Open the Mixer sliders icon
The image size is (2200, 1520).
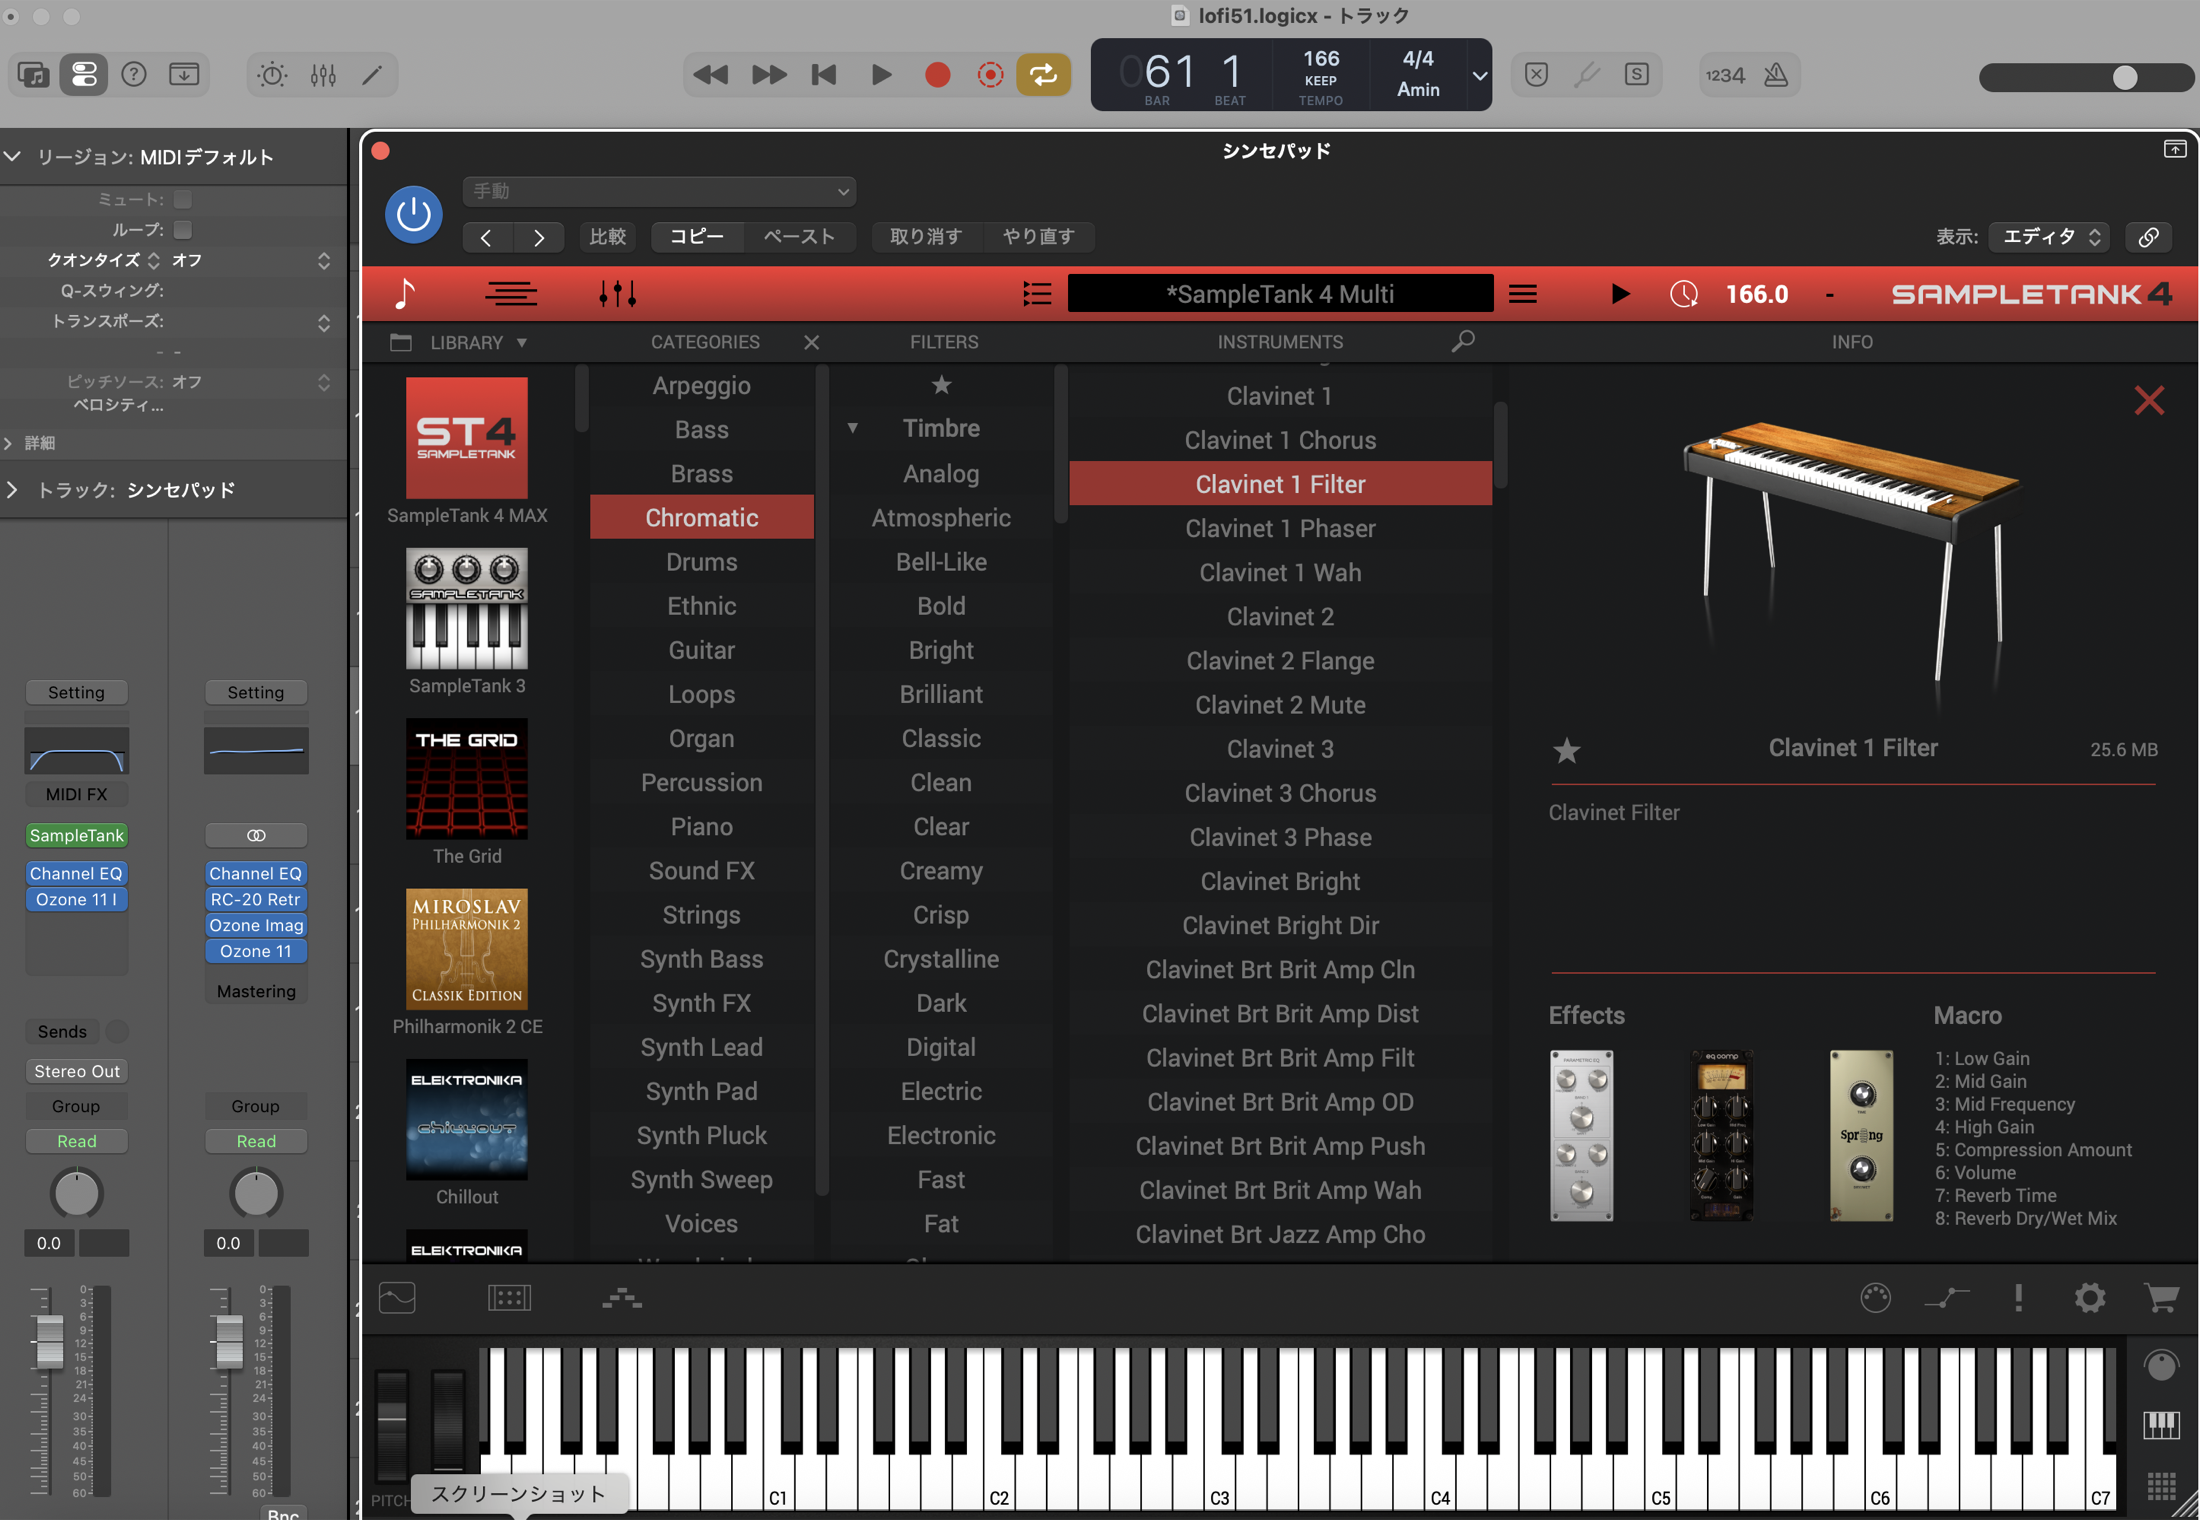(323, 74)
